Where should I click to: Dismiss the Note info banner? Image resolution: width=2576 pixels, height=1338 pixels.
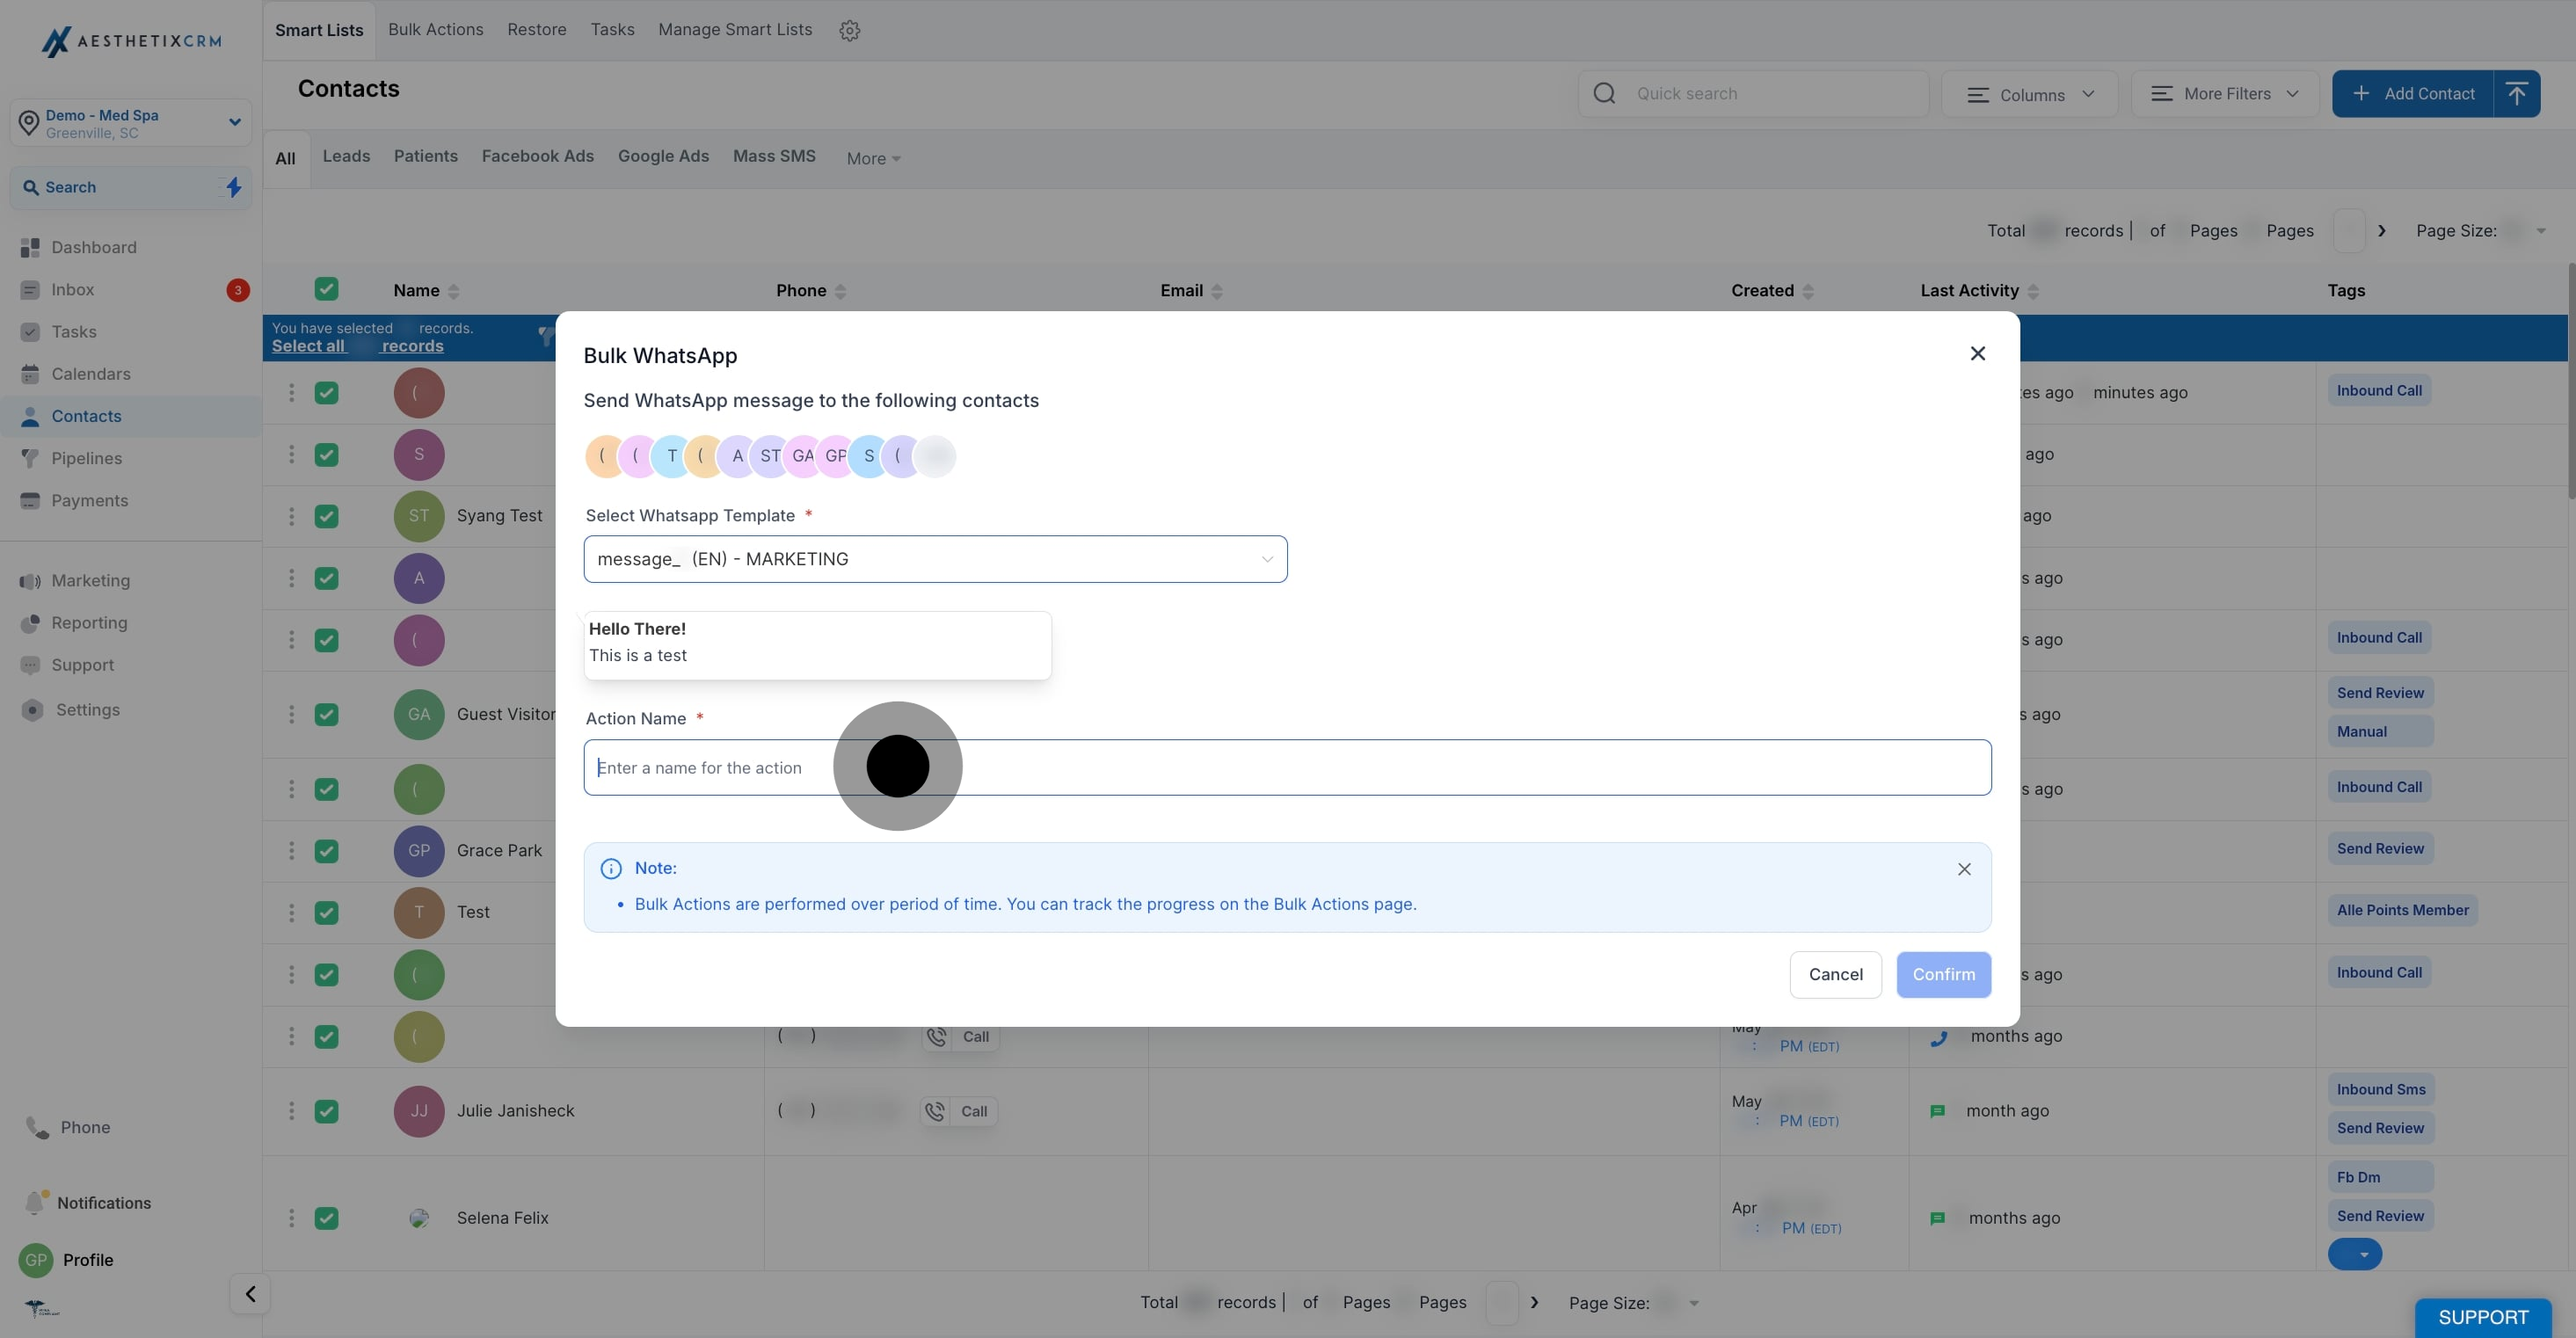1963,869
